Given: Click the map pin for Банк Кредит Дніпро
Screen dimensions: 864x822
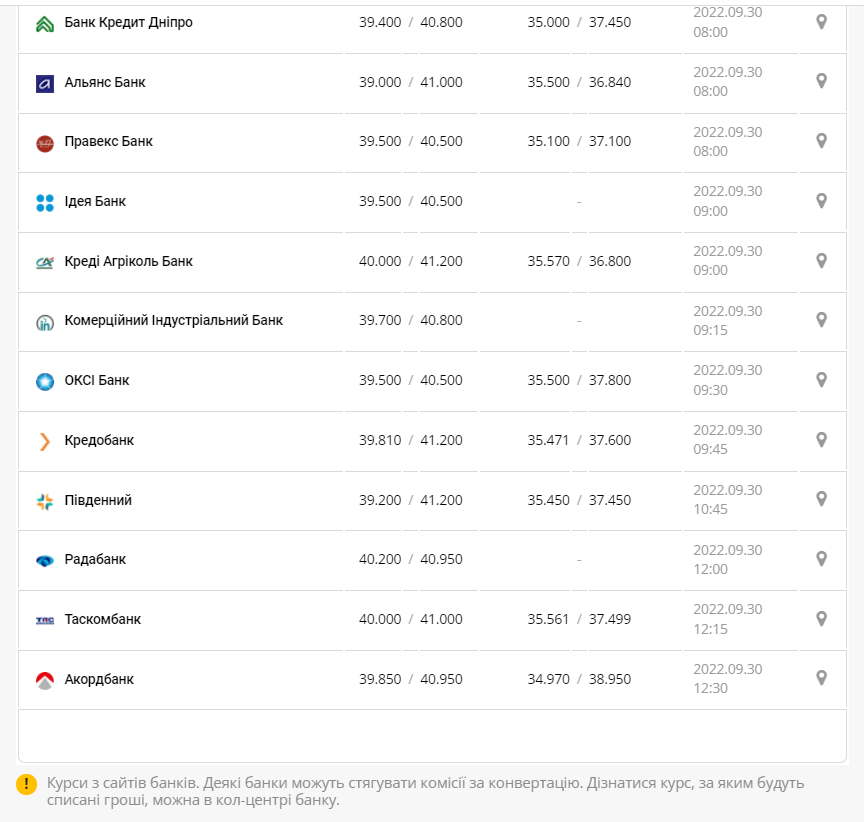Looking at the screenshot, I should coord(821,21).
